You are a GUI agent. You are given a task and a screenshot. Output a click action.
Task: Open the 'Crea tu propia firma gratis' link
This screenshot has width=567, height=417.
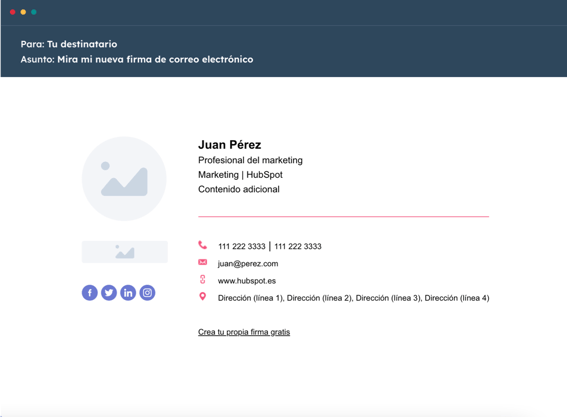[x=244, y=332]
